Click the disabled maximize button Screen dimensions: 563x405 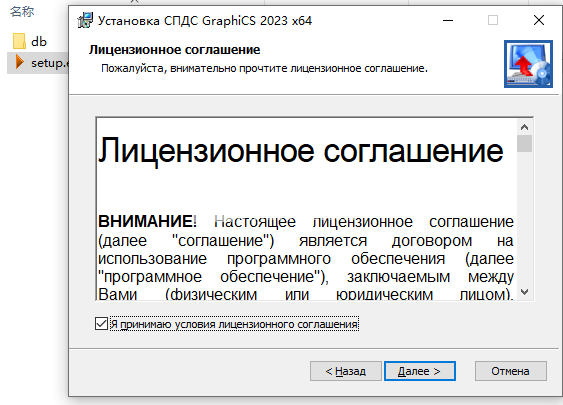493,20
